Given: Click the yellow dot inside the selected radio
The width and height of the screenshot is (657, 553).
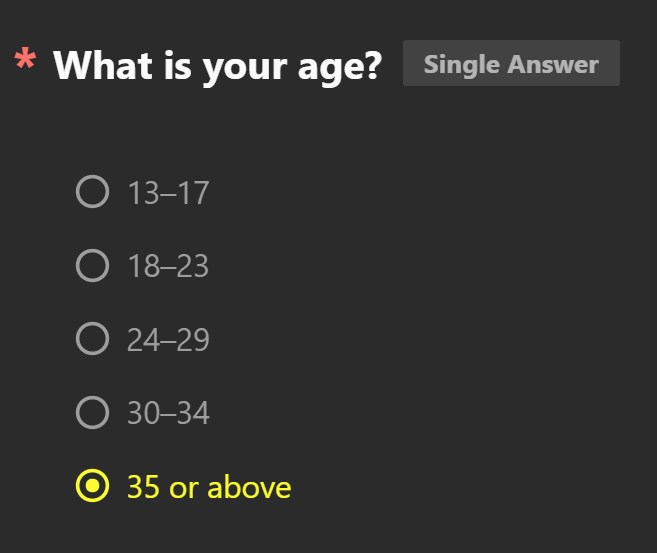Looking at the screenshot, I should (92, 486).
